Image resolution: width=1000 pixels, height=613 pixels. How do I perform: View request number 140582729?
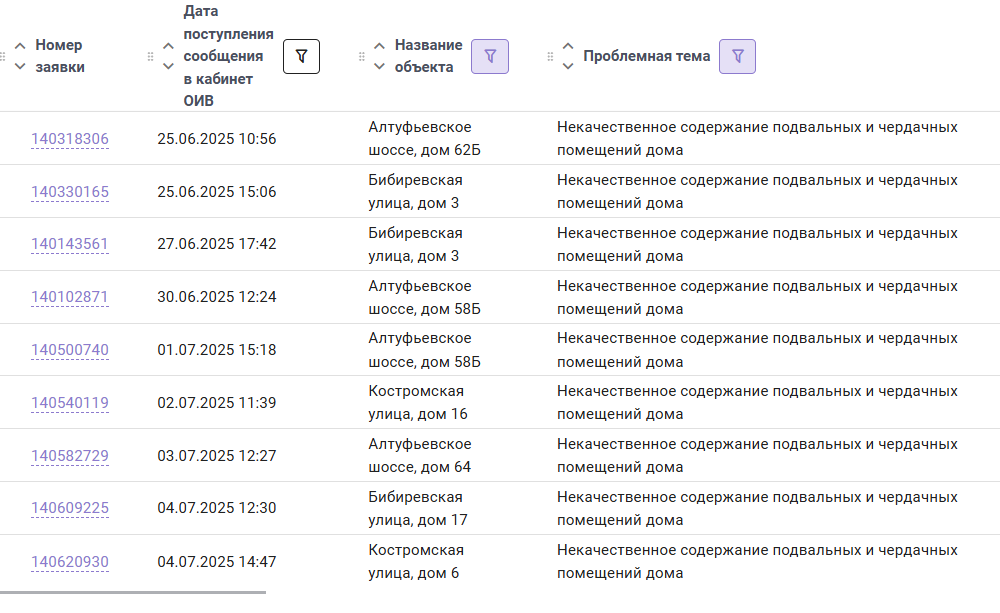tap(70, 456)
